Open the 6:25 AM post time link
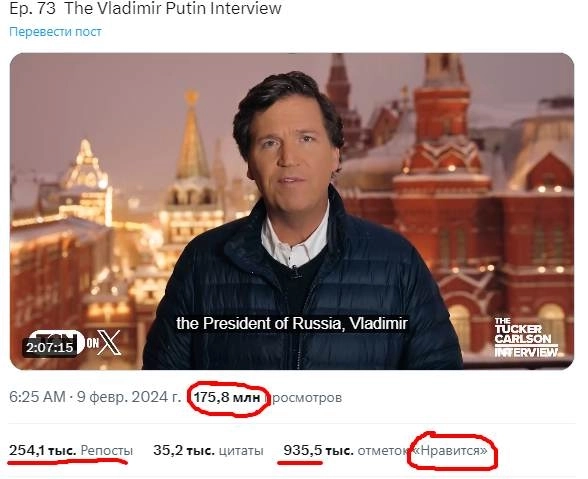 point(37,397)
